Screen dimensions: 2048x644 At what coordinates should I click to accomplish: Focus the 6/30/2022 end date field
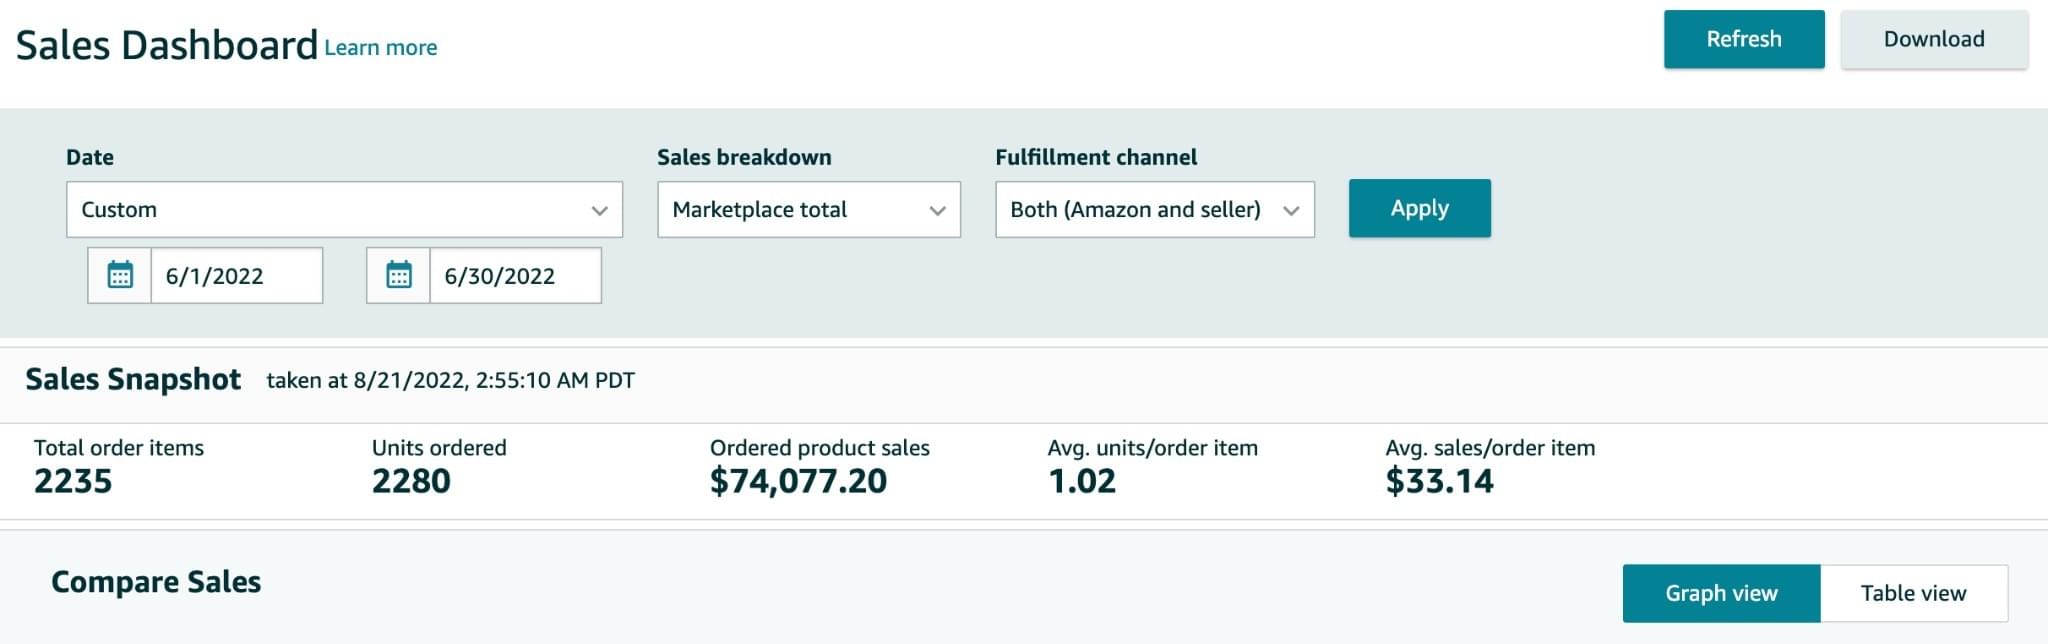pos(514,276)
